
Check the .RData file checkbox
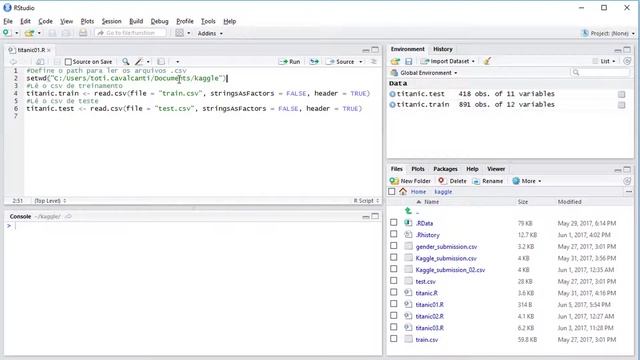point(393,222)
